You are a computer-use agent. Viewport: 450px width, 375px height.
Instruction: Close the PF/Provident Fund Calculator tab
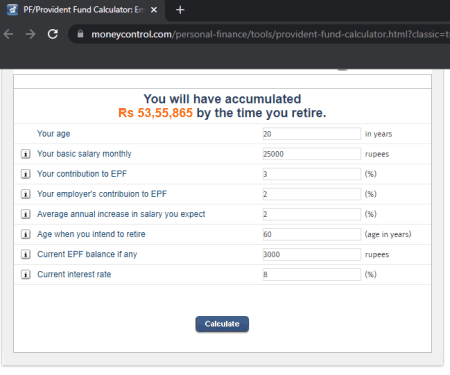click(x=154, y=10)
